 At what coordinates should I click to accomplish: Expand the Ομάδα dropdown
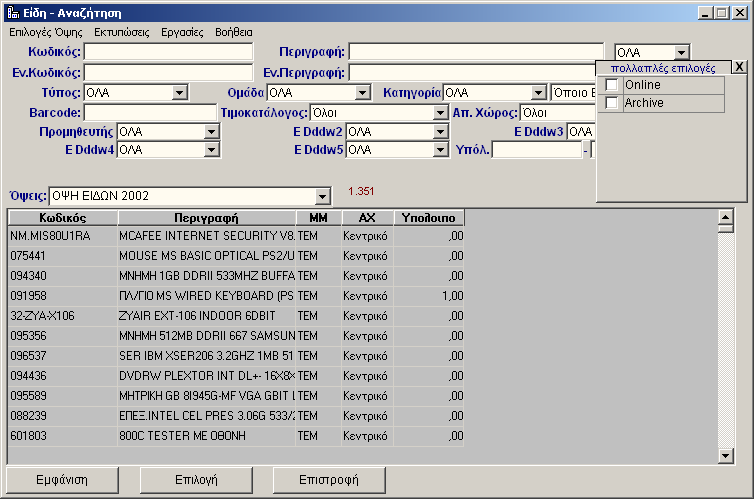tap(365, 93)
